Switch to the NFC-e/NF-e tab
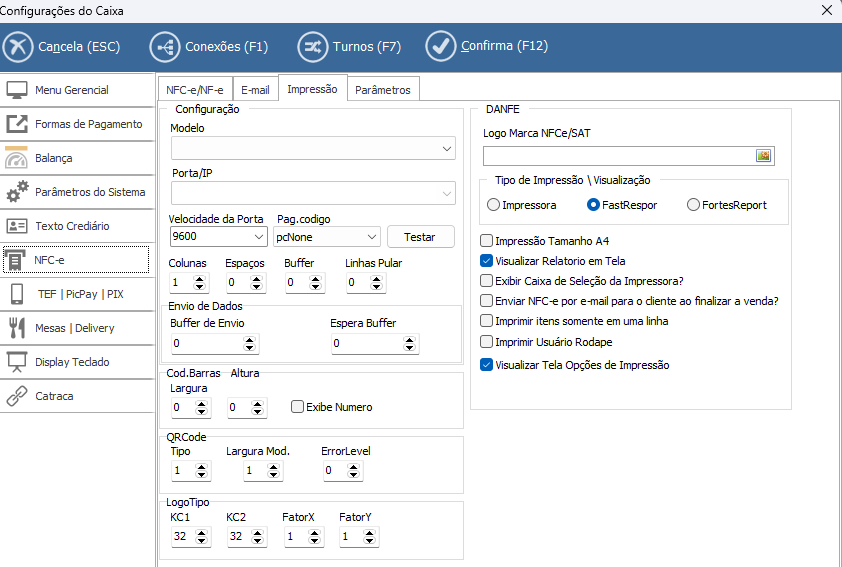 pyautogui.click(x=195, y=90)
